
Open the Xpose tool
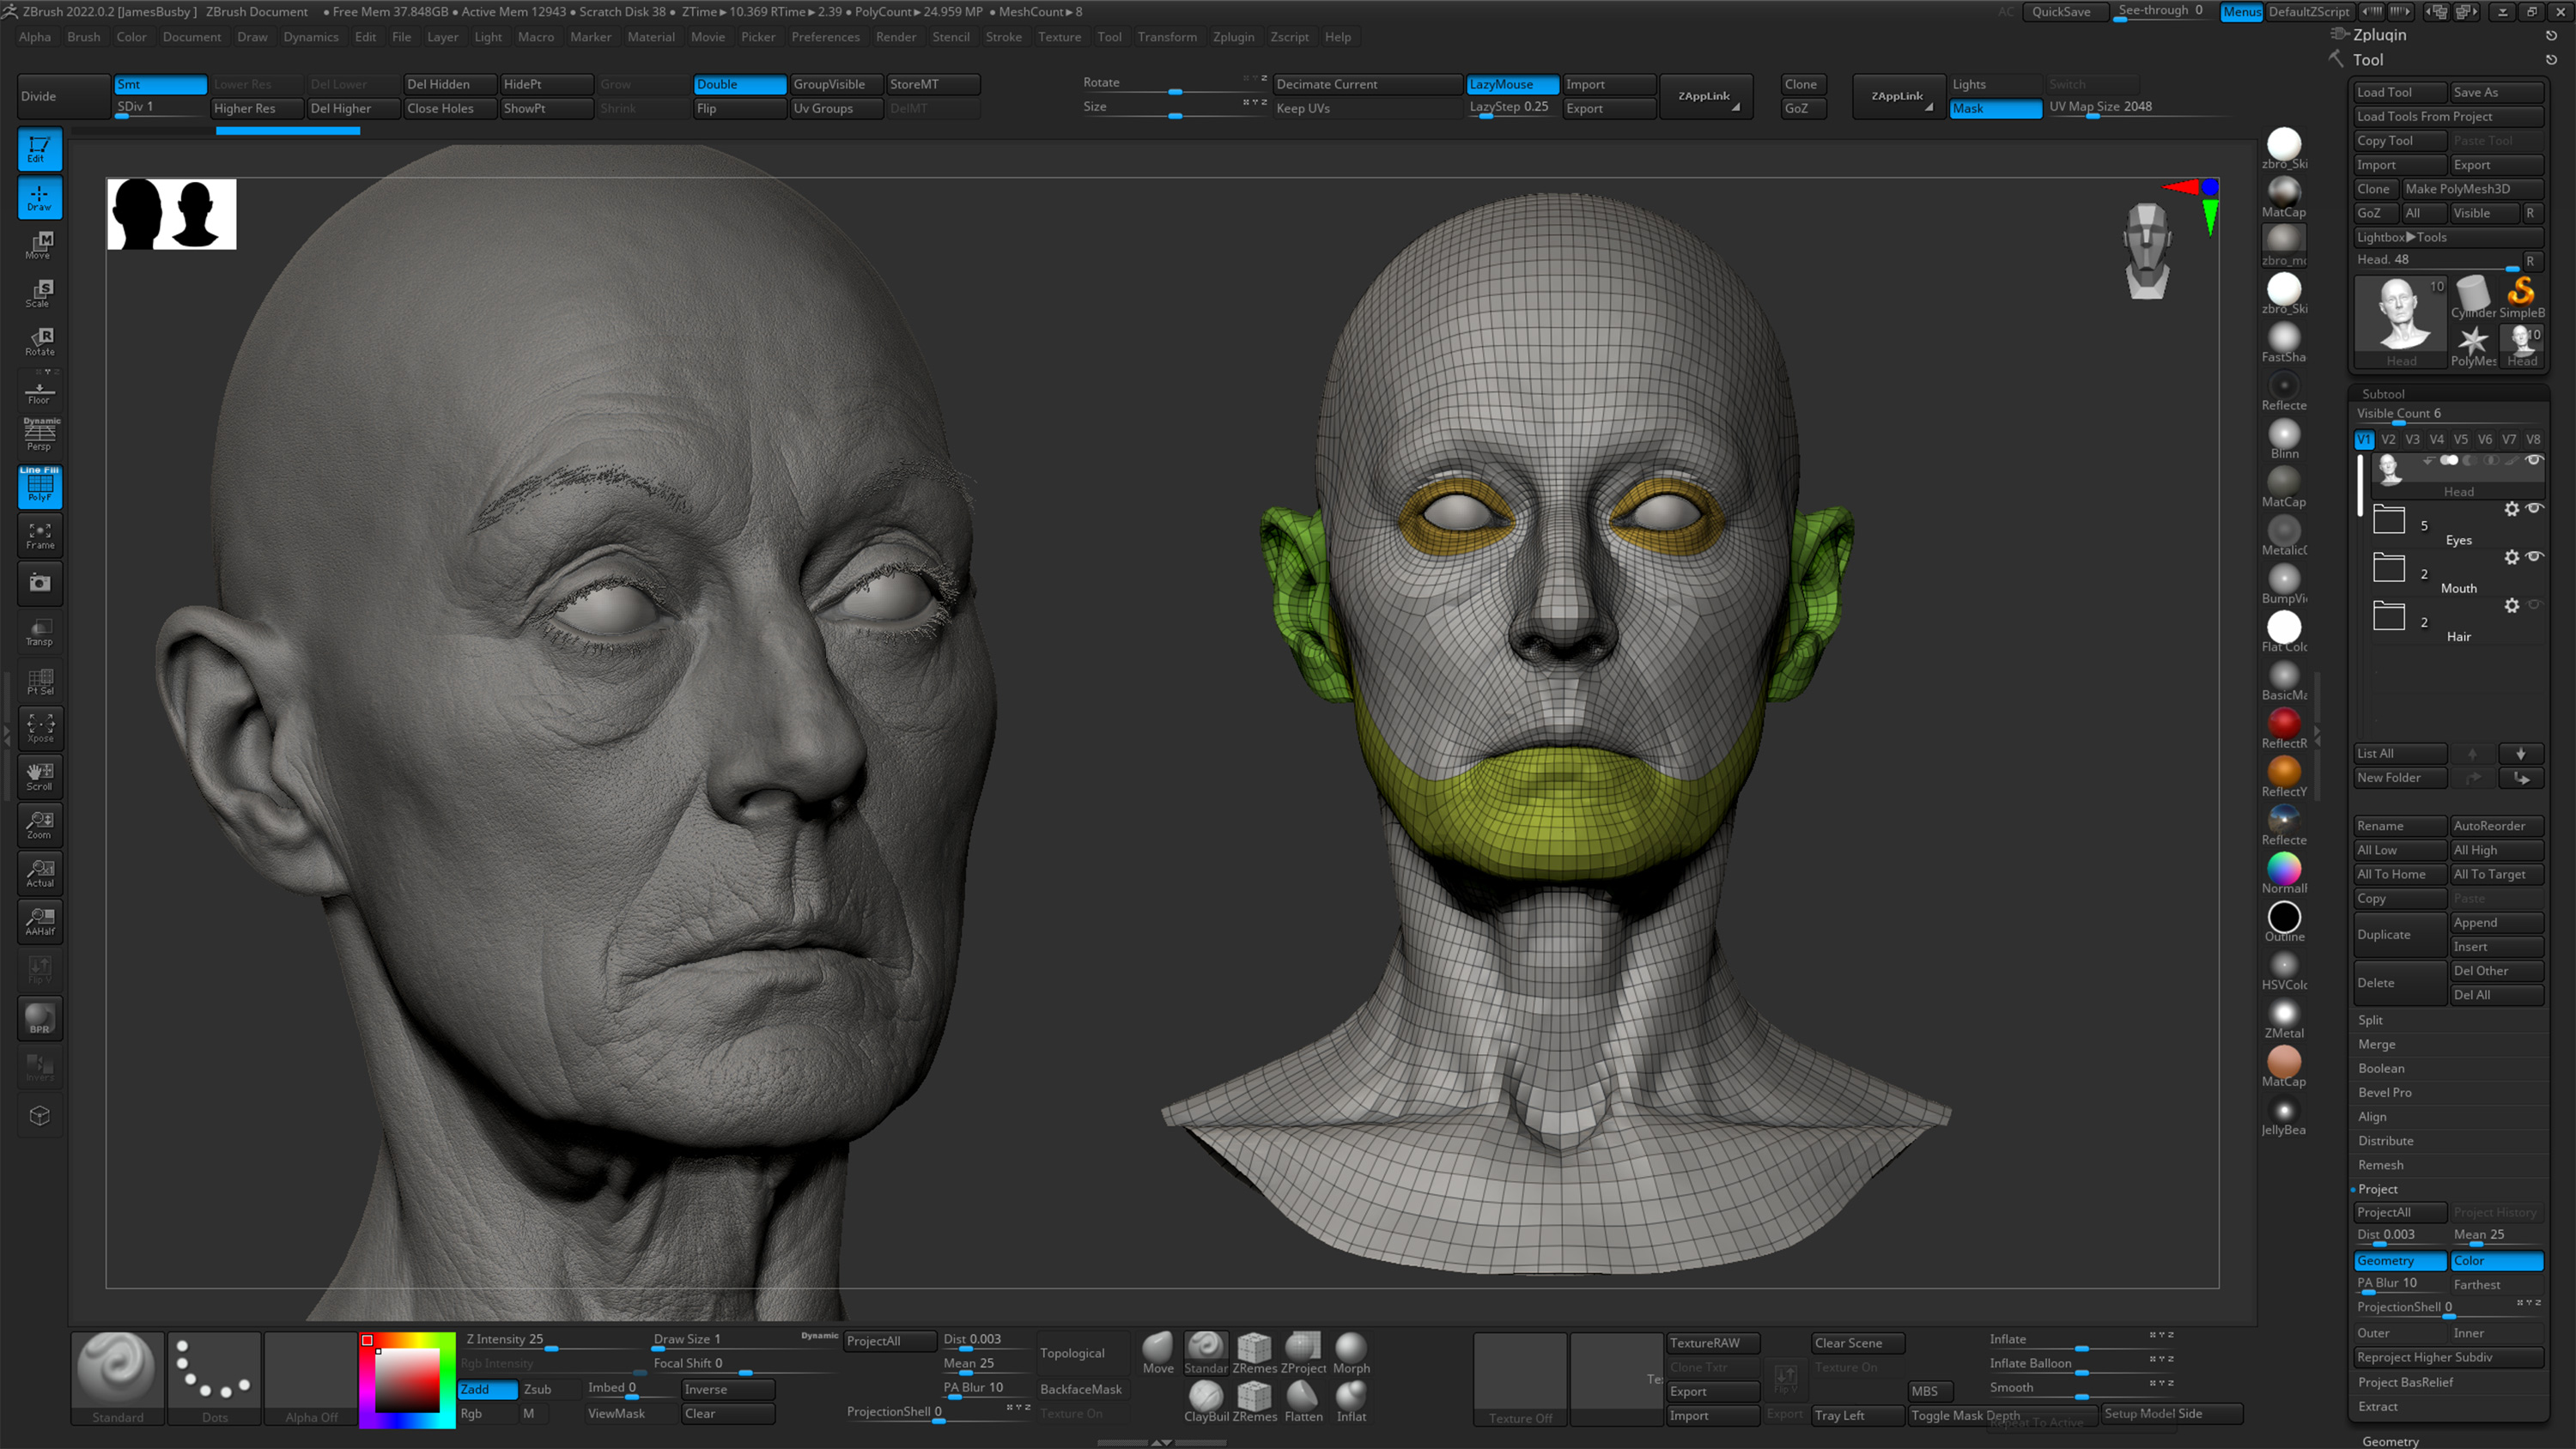click(40, 728)
